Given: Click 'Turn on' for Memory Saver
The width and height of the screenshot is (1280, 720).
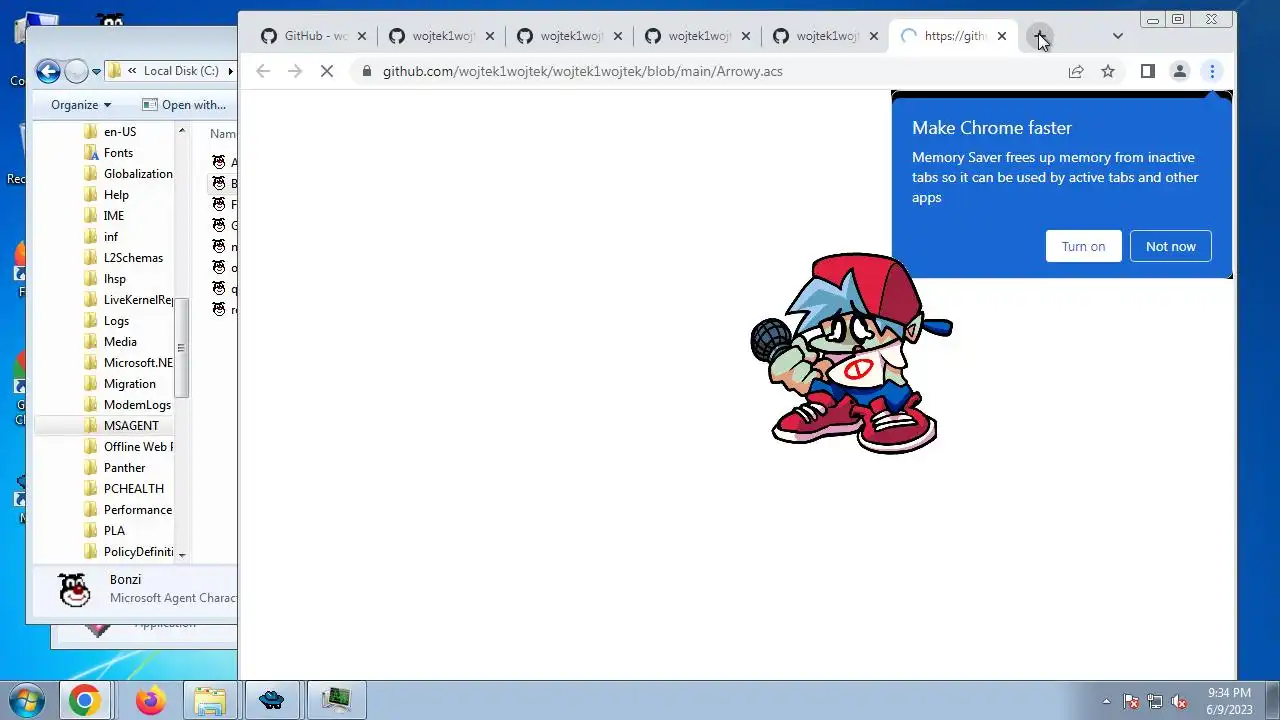Looking at the screenshot, I should (1083, 246).
